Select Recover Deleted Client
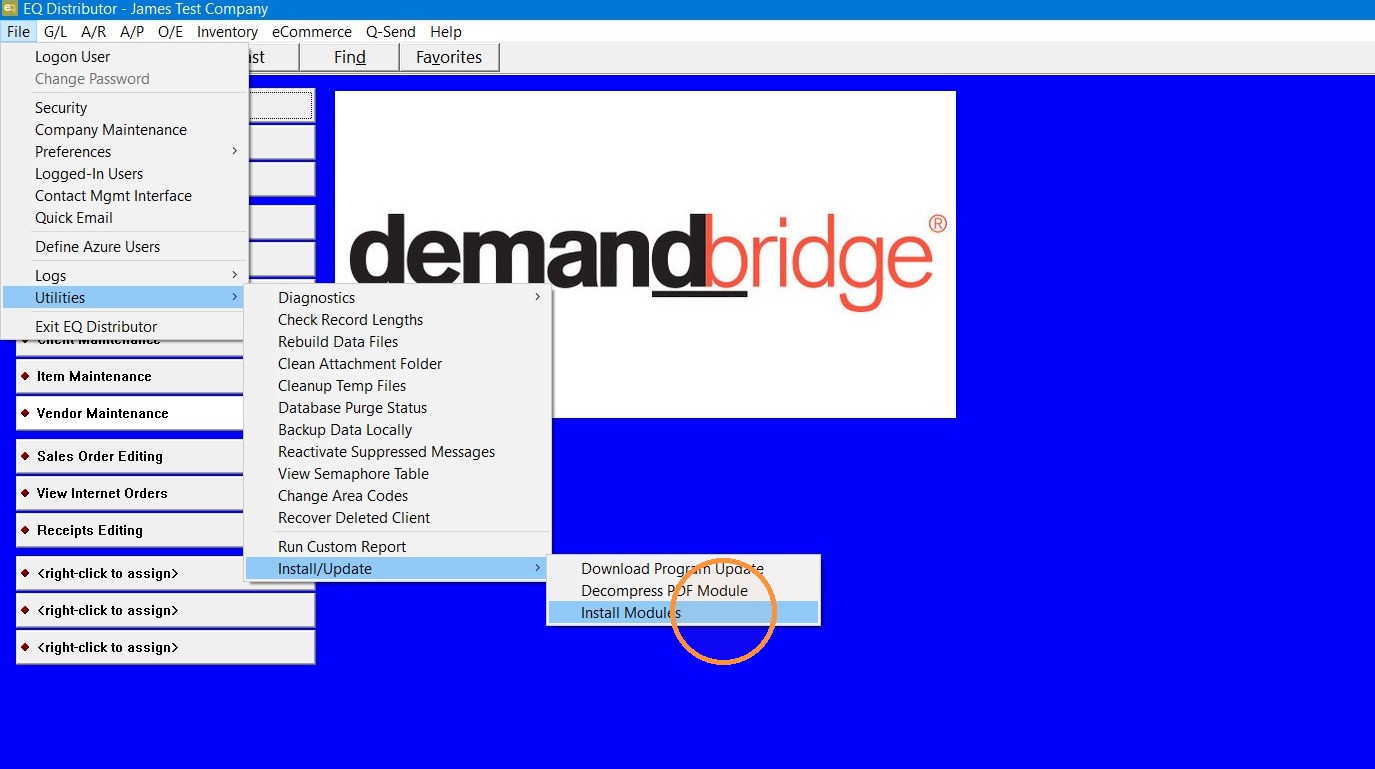Image resolution: width=1375 pixels, height=769 pixels. [398, 518]
